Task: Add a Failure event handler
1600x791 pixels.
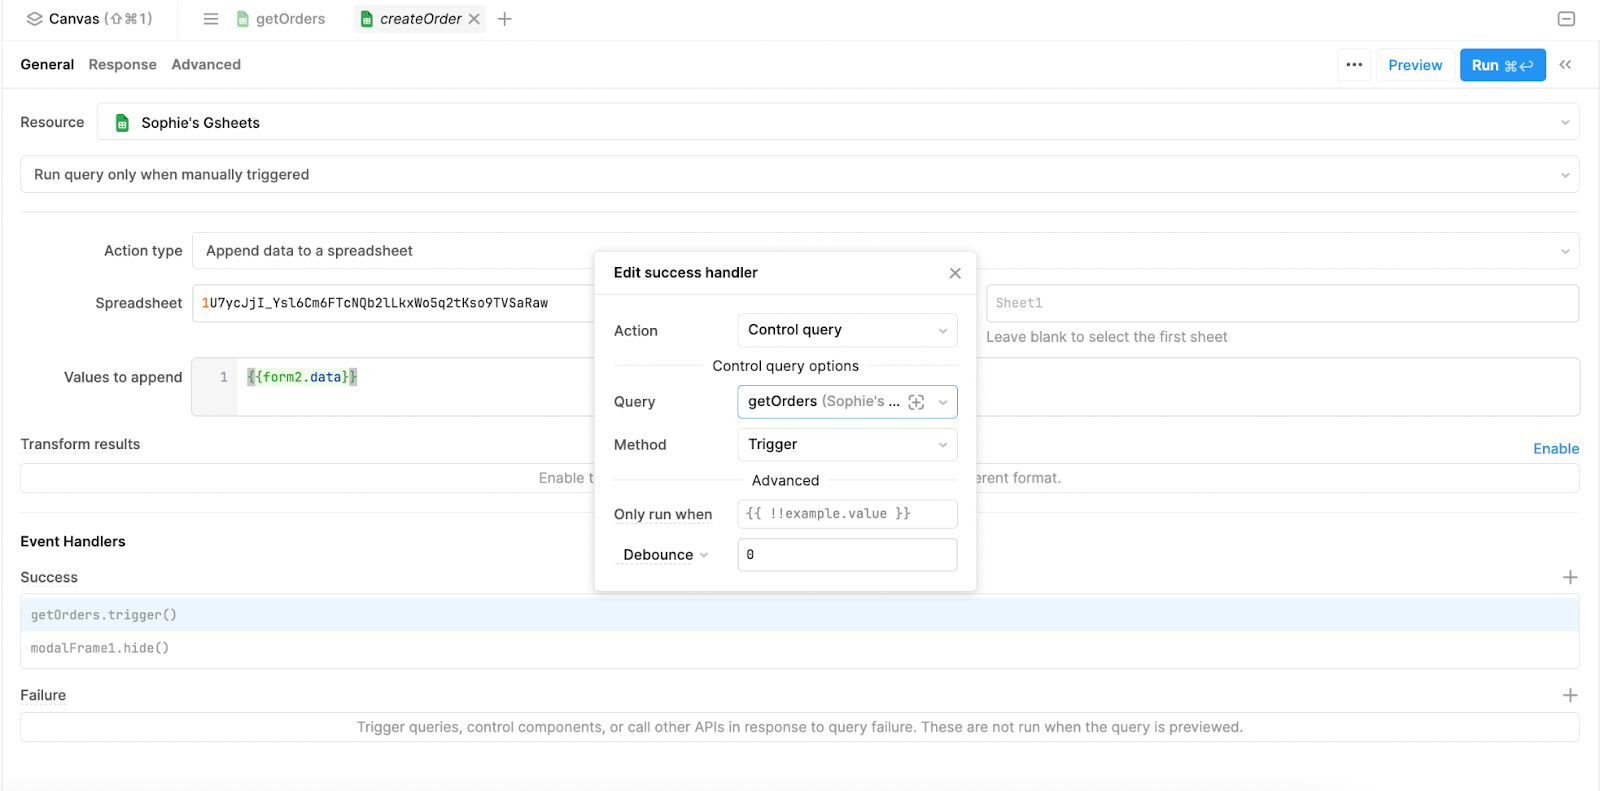Action: tap(1570, 695)
